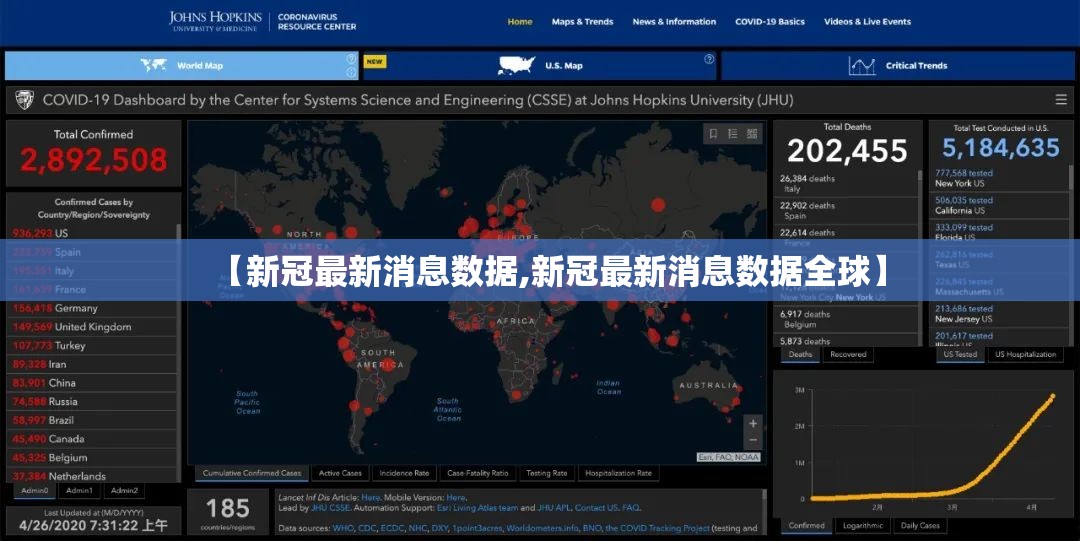Screen dimensions: 1080x541
Task: Switch to the World Map tab
Action: coord(182,65)
